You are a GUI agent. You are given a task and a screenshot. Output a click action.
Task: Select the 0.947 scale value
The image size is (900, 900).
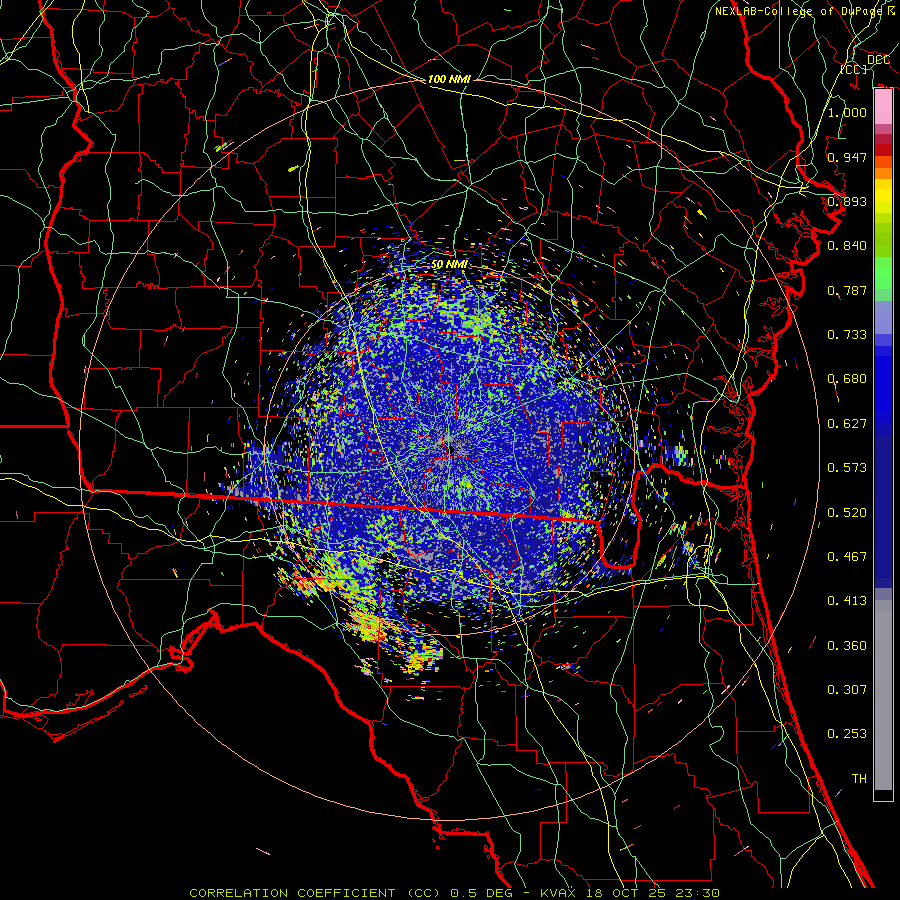tap(847, 157)
